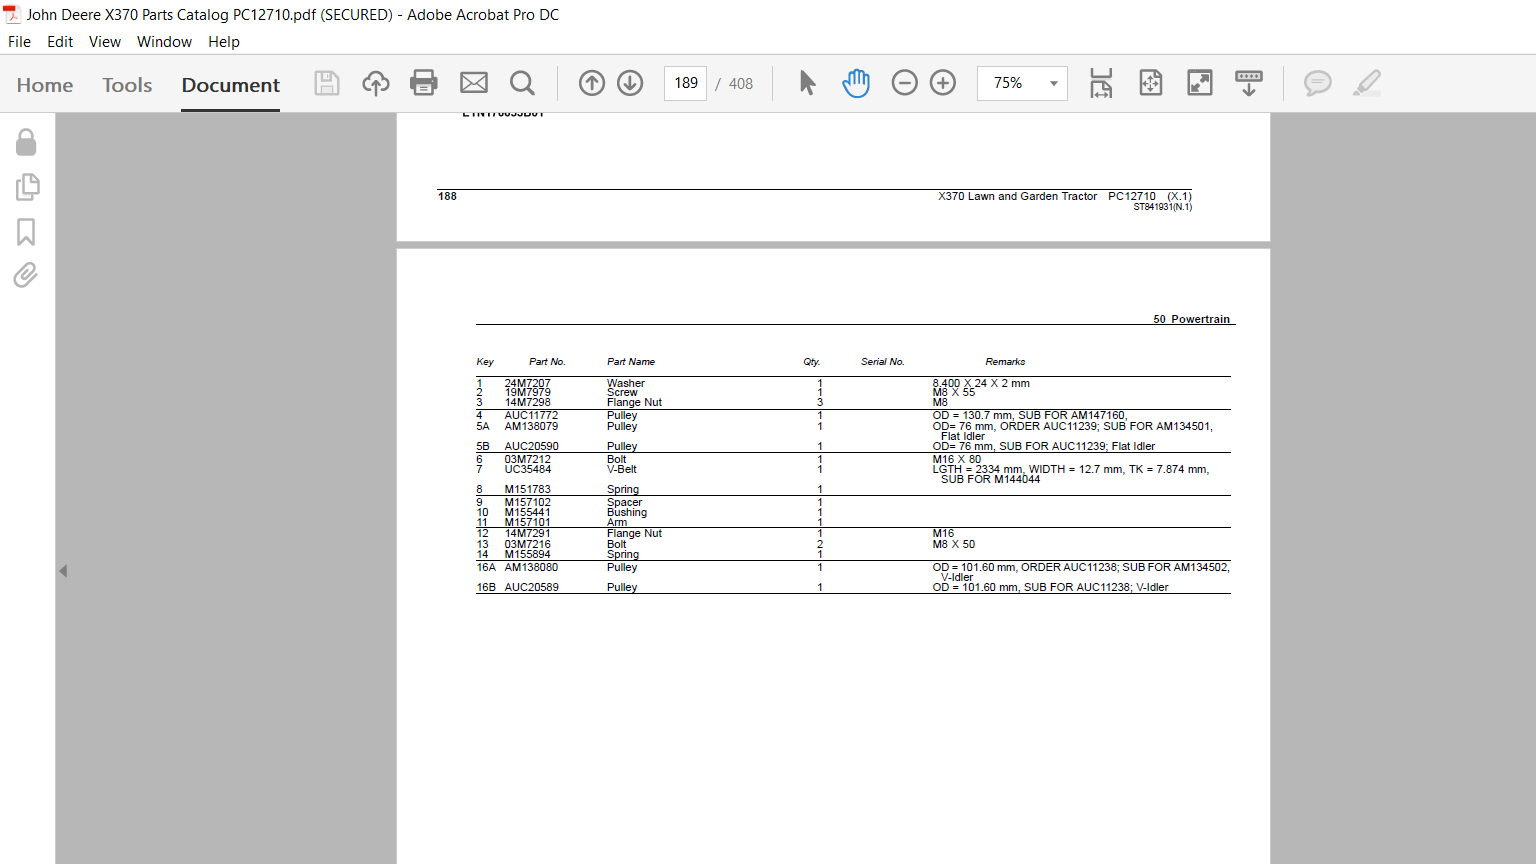Click part number M151783
The width and height of the screenshot is (1536, 864).
528,489
